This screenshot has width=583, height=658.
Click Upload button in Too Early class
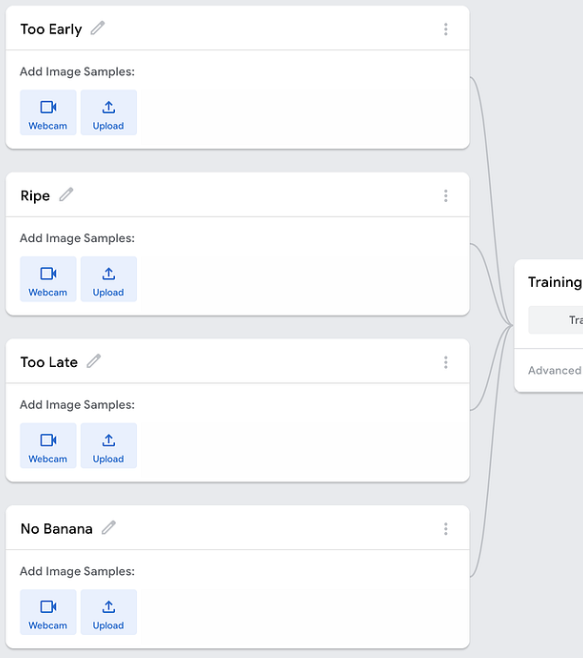(x=109, y=112)
